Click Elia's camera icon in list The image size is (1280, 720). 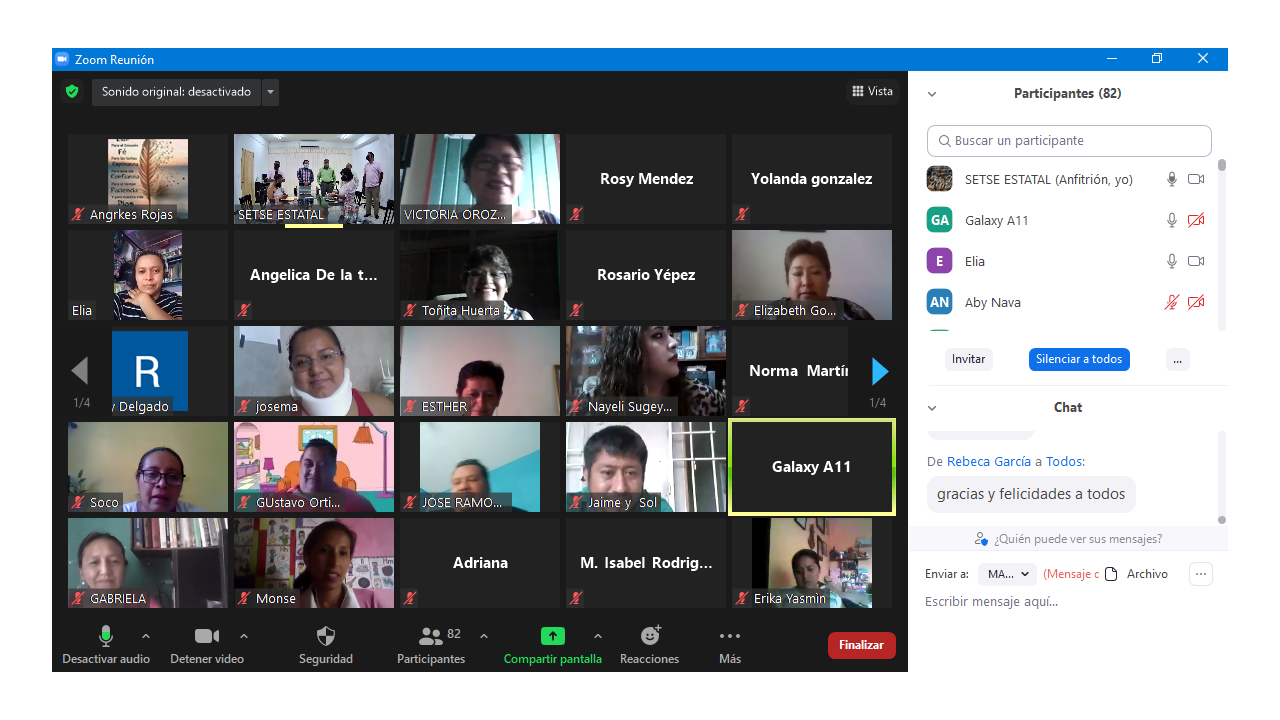(x=1196, y=261)
